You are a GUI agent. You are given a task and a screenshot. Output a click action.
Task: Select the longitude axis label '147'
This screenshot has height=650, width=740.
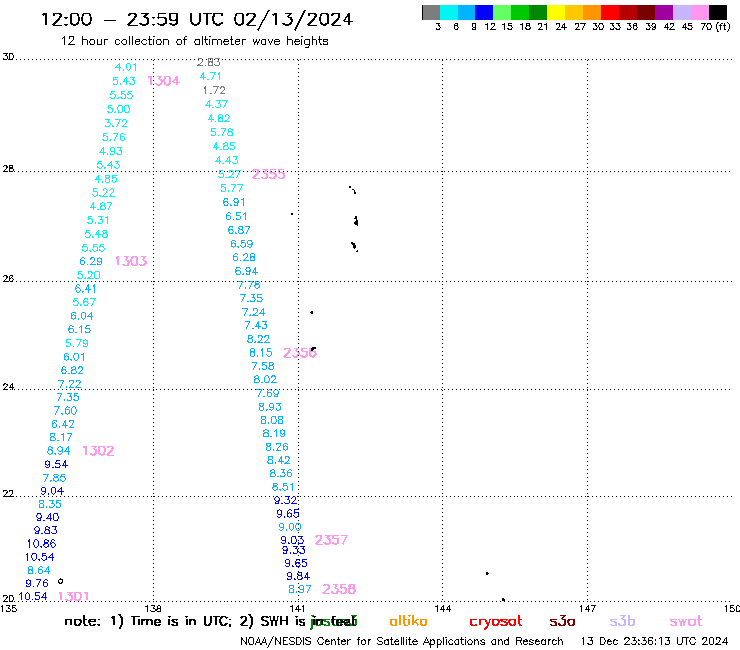pos(588,608)
